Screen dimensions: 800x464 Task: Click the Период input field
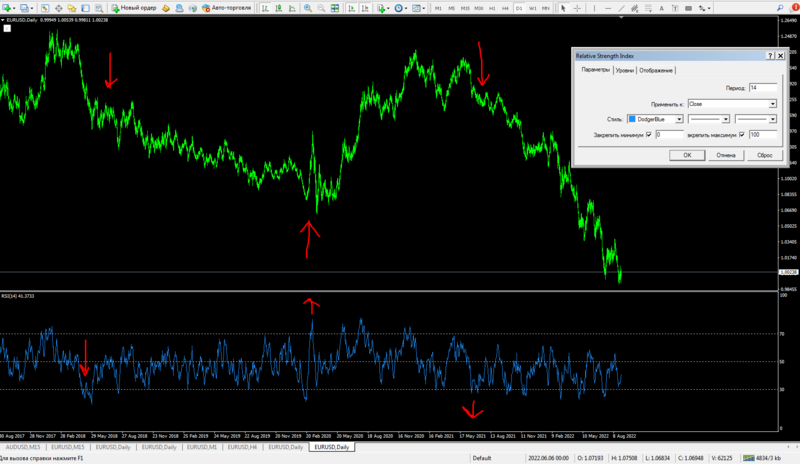tap(763, 88)
